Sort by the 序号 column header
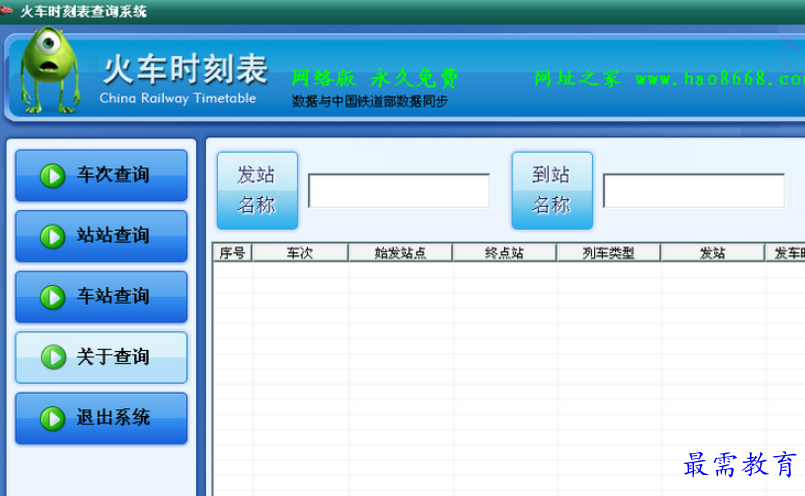The width and height of the screenshot is (805, 496). point(232,253)
